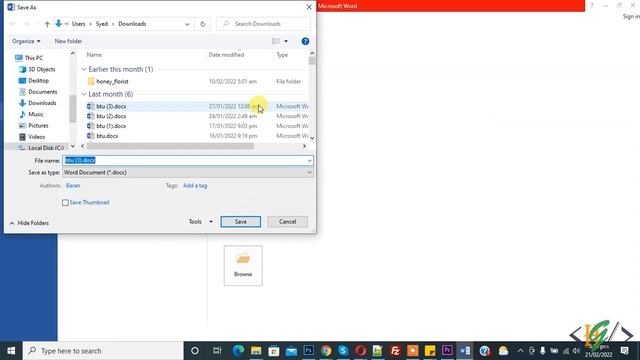Select Music in navigation pane
Viewport: 640px width, 360px height.
(x=31, y=114)
